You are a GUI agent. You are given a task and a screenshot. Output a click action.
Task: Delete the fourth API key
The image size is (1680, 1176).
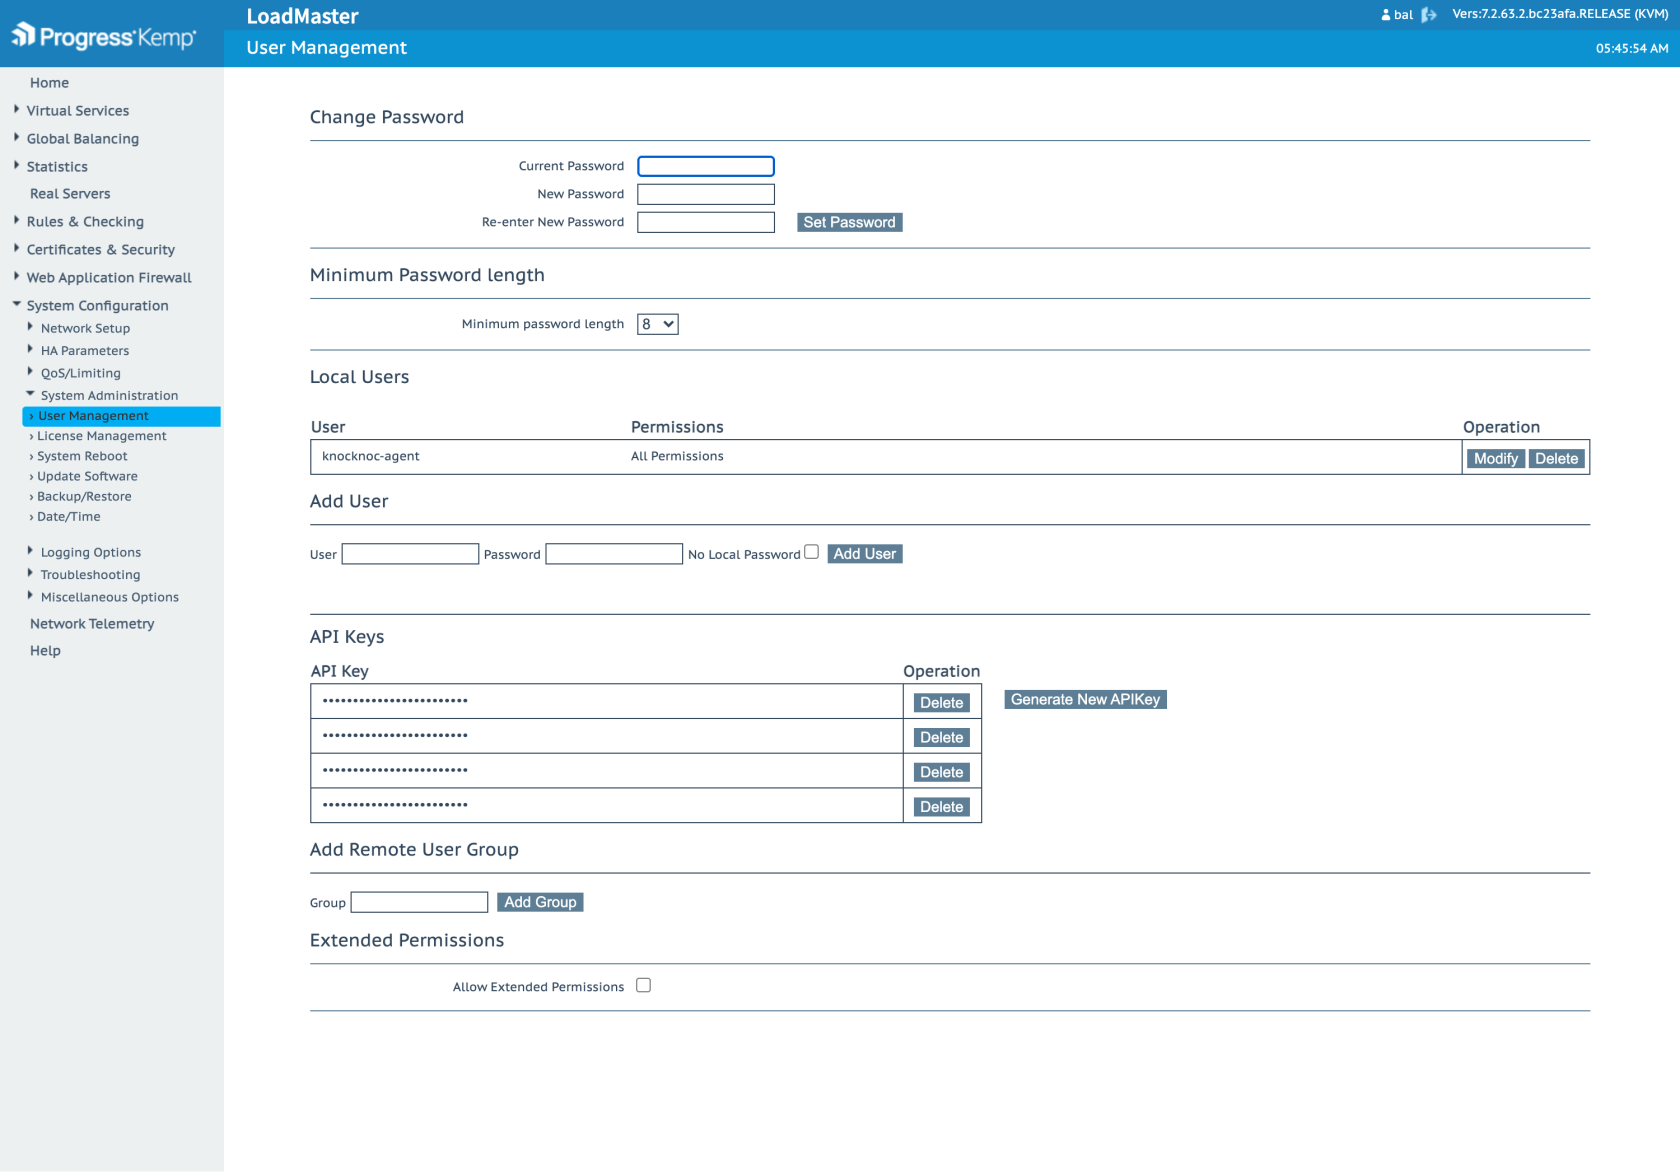[x=942, y=807]
